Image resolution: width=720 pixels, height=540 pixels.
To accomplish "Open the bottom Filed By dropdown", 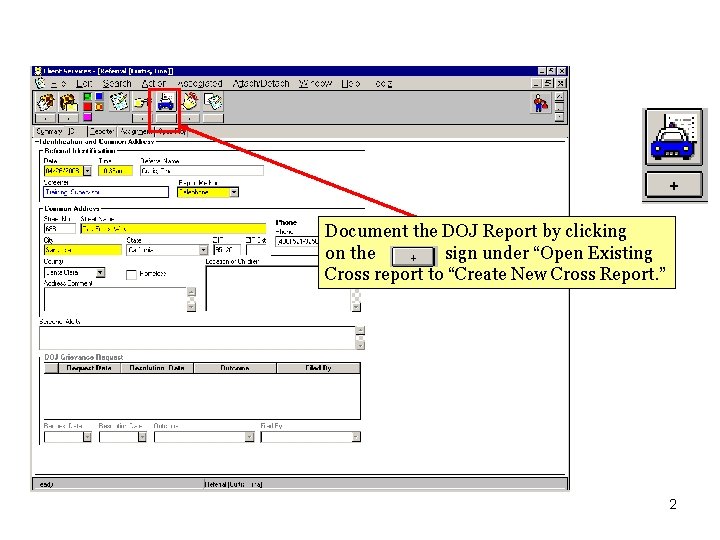I will click(356, 437).
